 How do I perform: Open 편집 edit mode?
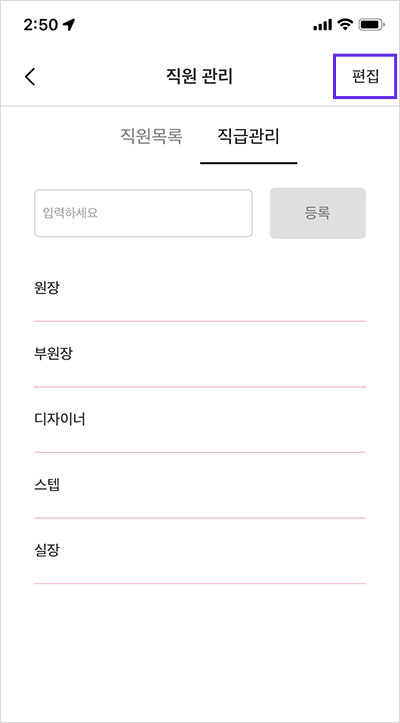tap(365, 77)
